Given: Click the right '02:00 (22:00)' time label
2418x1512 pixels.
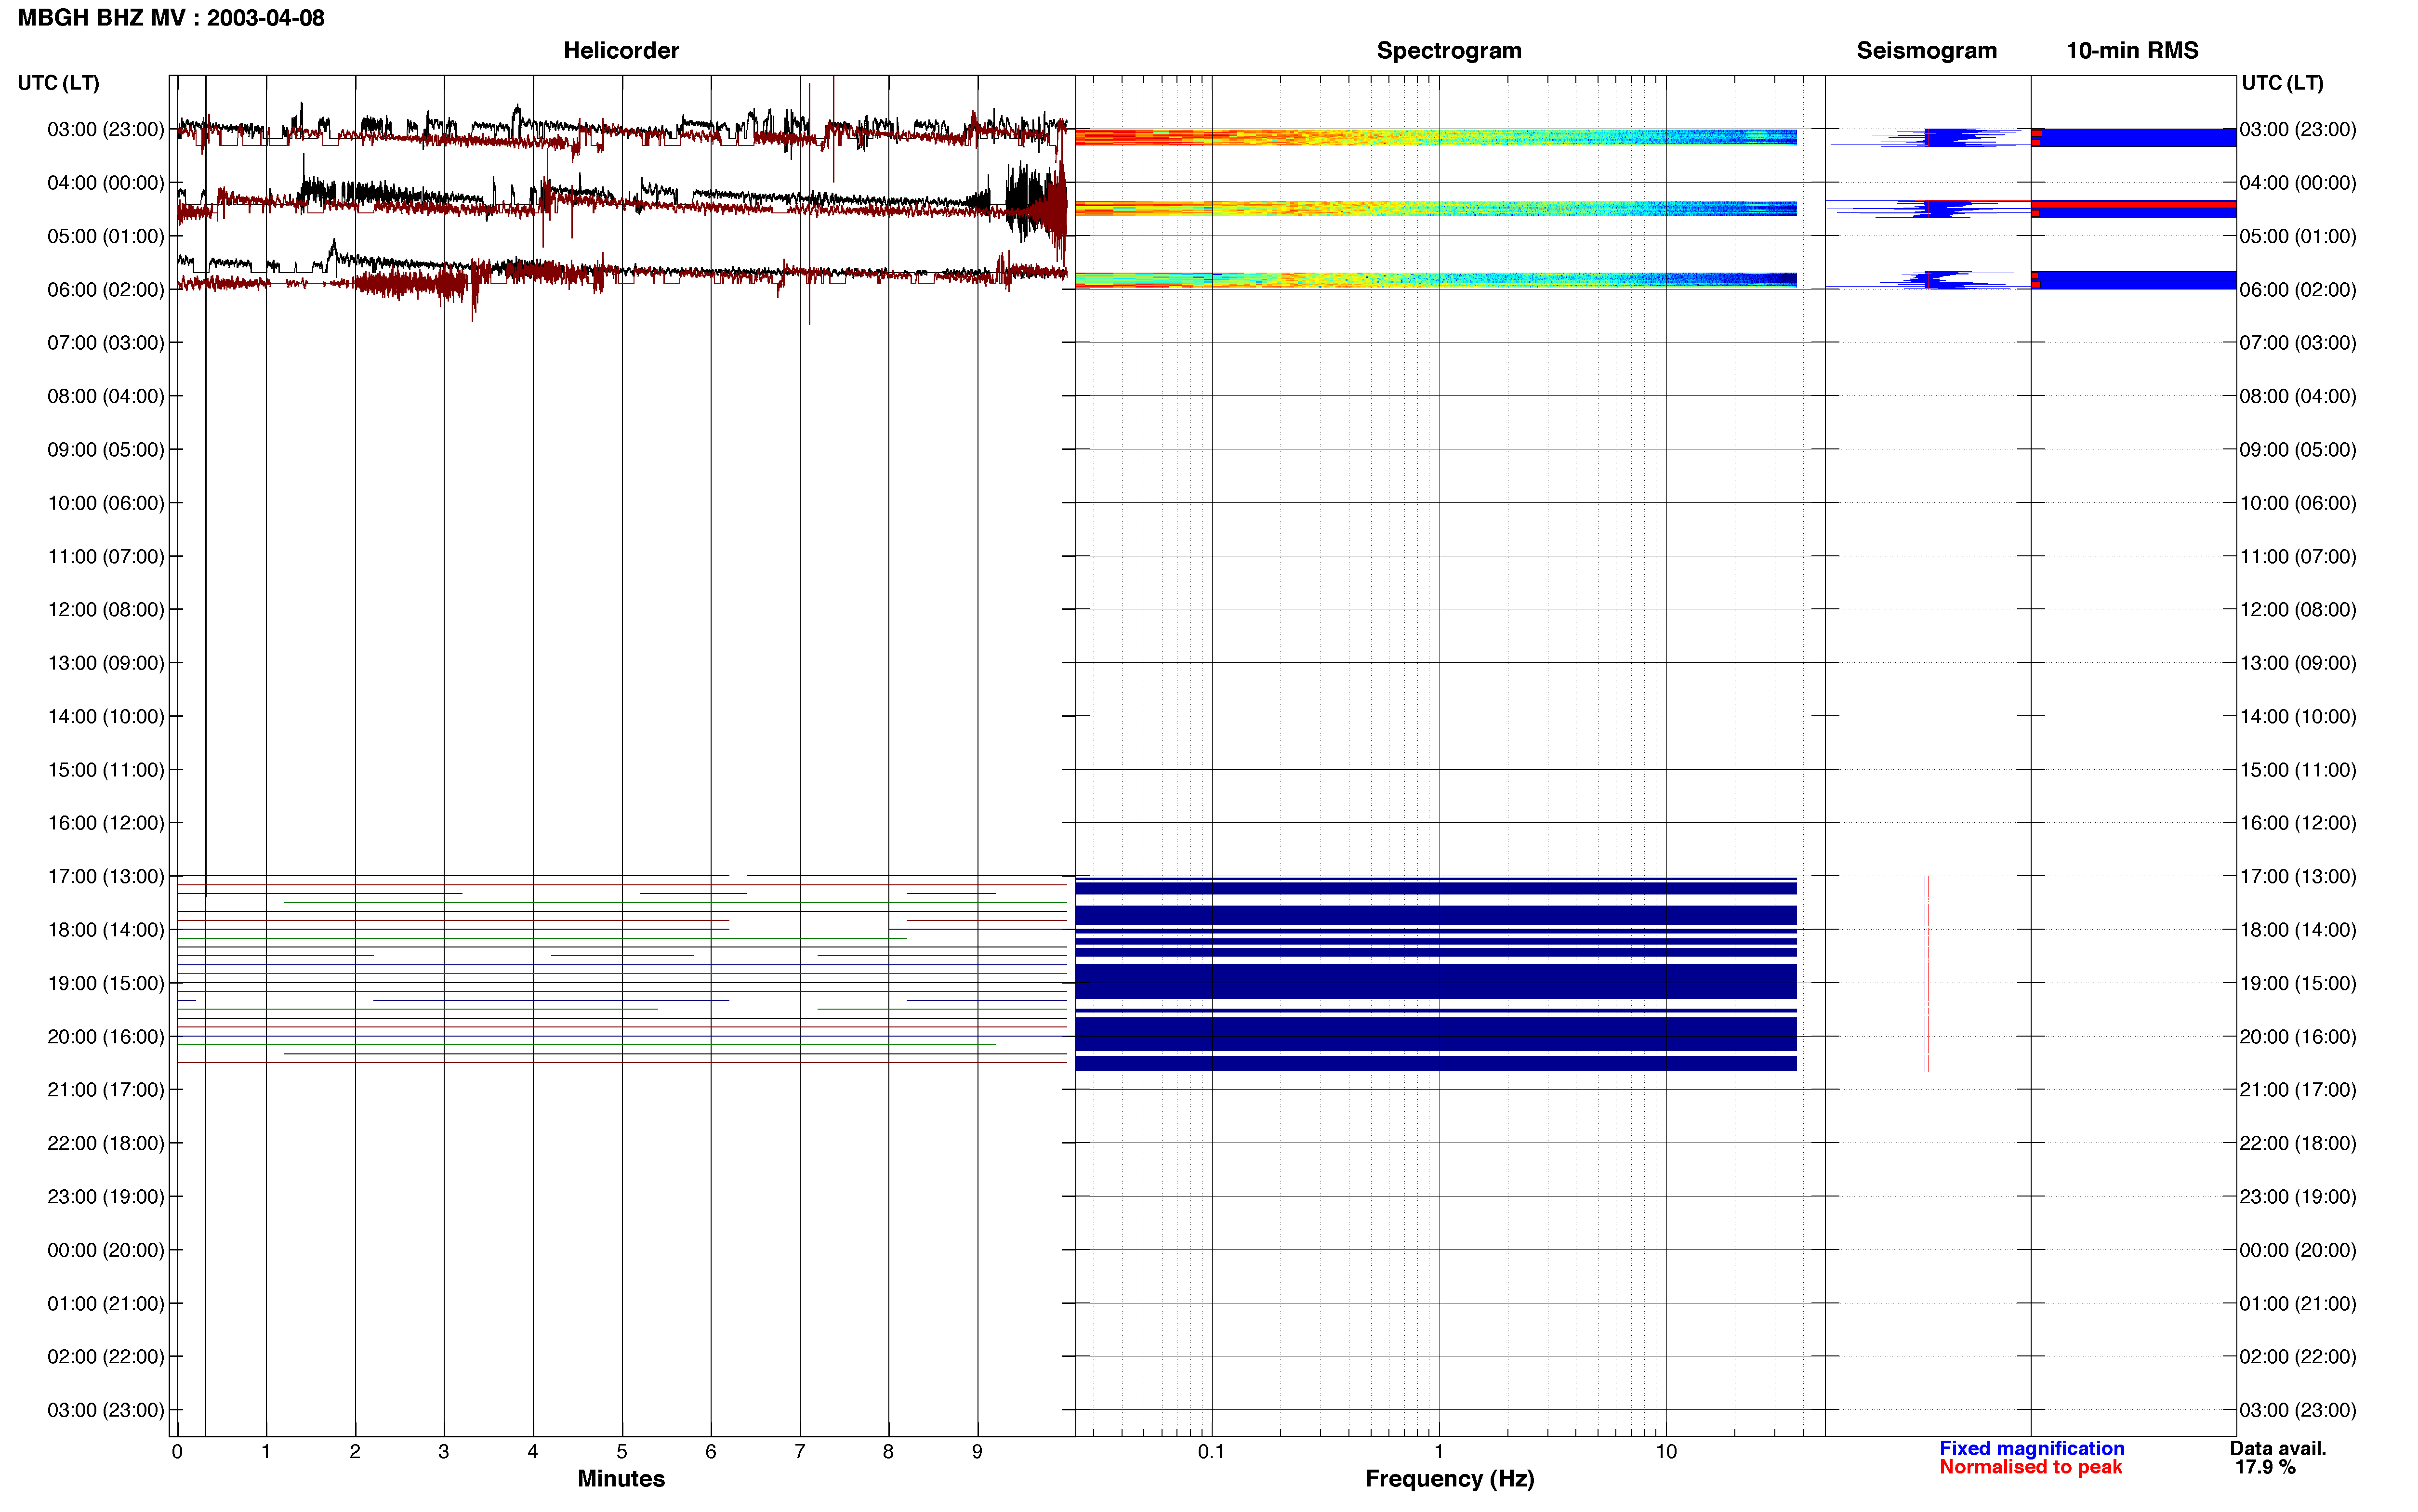Looking at the screenshot, I should pyautogui.click(x=2297, y=1357).
